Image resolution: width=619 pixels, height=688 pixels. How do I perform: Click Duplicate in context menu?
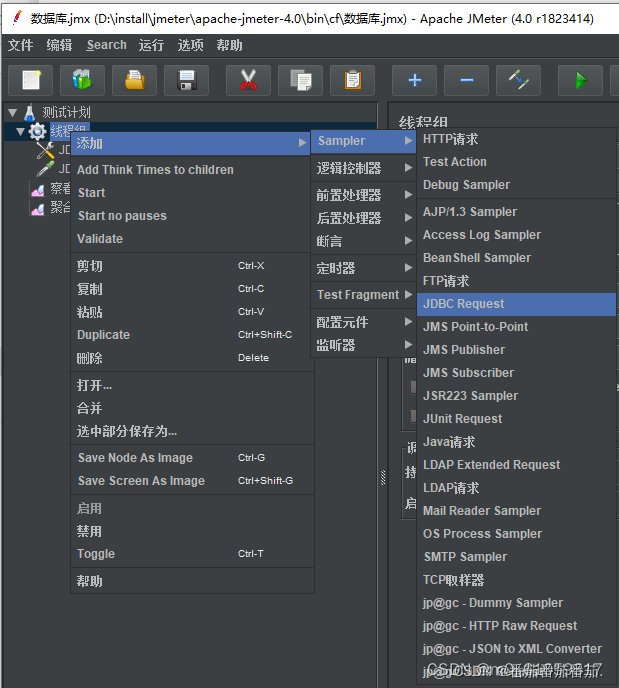pos(190,335)
